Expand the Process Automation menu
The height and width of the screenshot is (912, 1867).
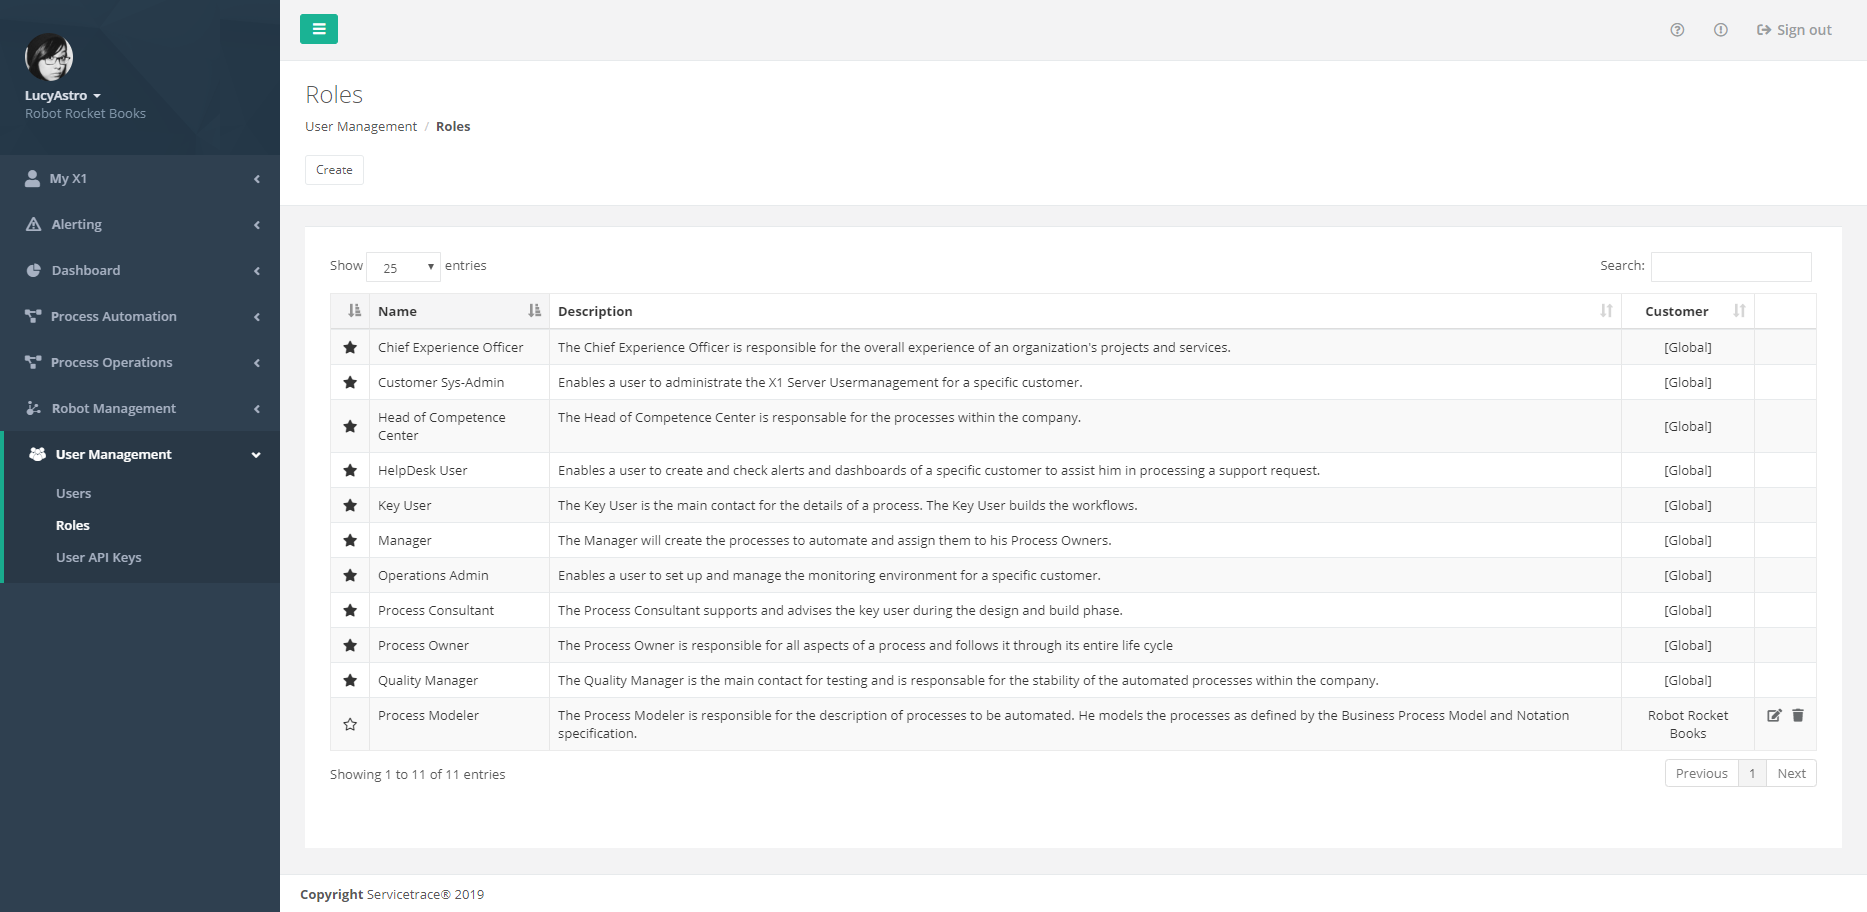(x=140, y=316)
